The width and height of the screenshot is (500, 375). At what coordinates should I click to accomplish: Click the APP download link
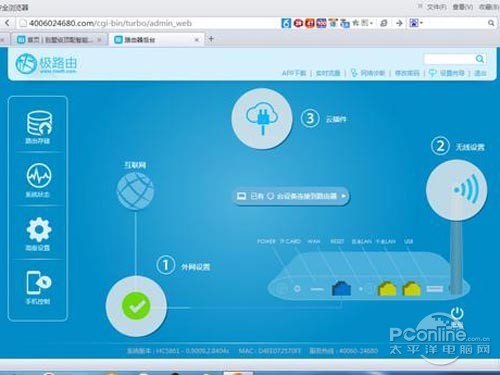[x=294, y=73]
